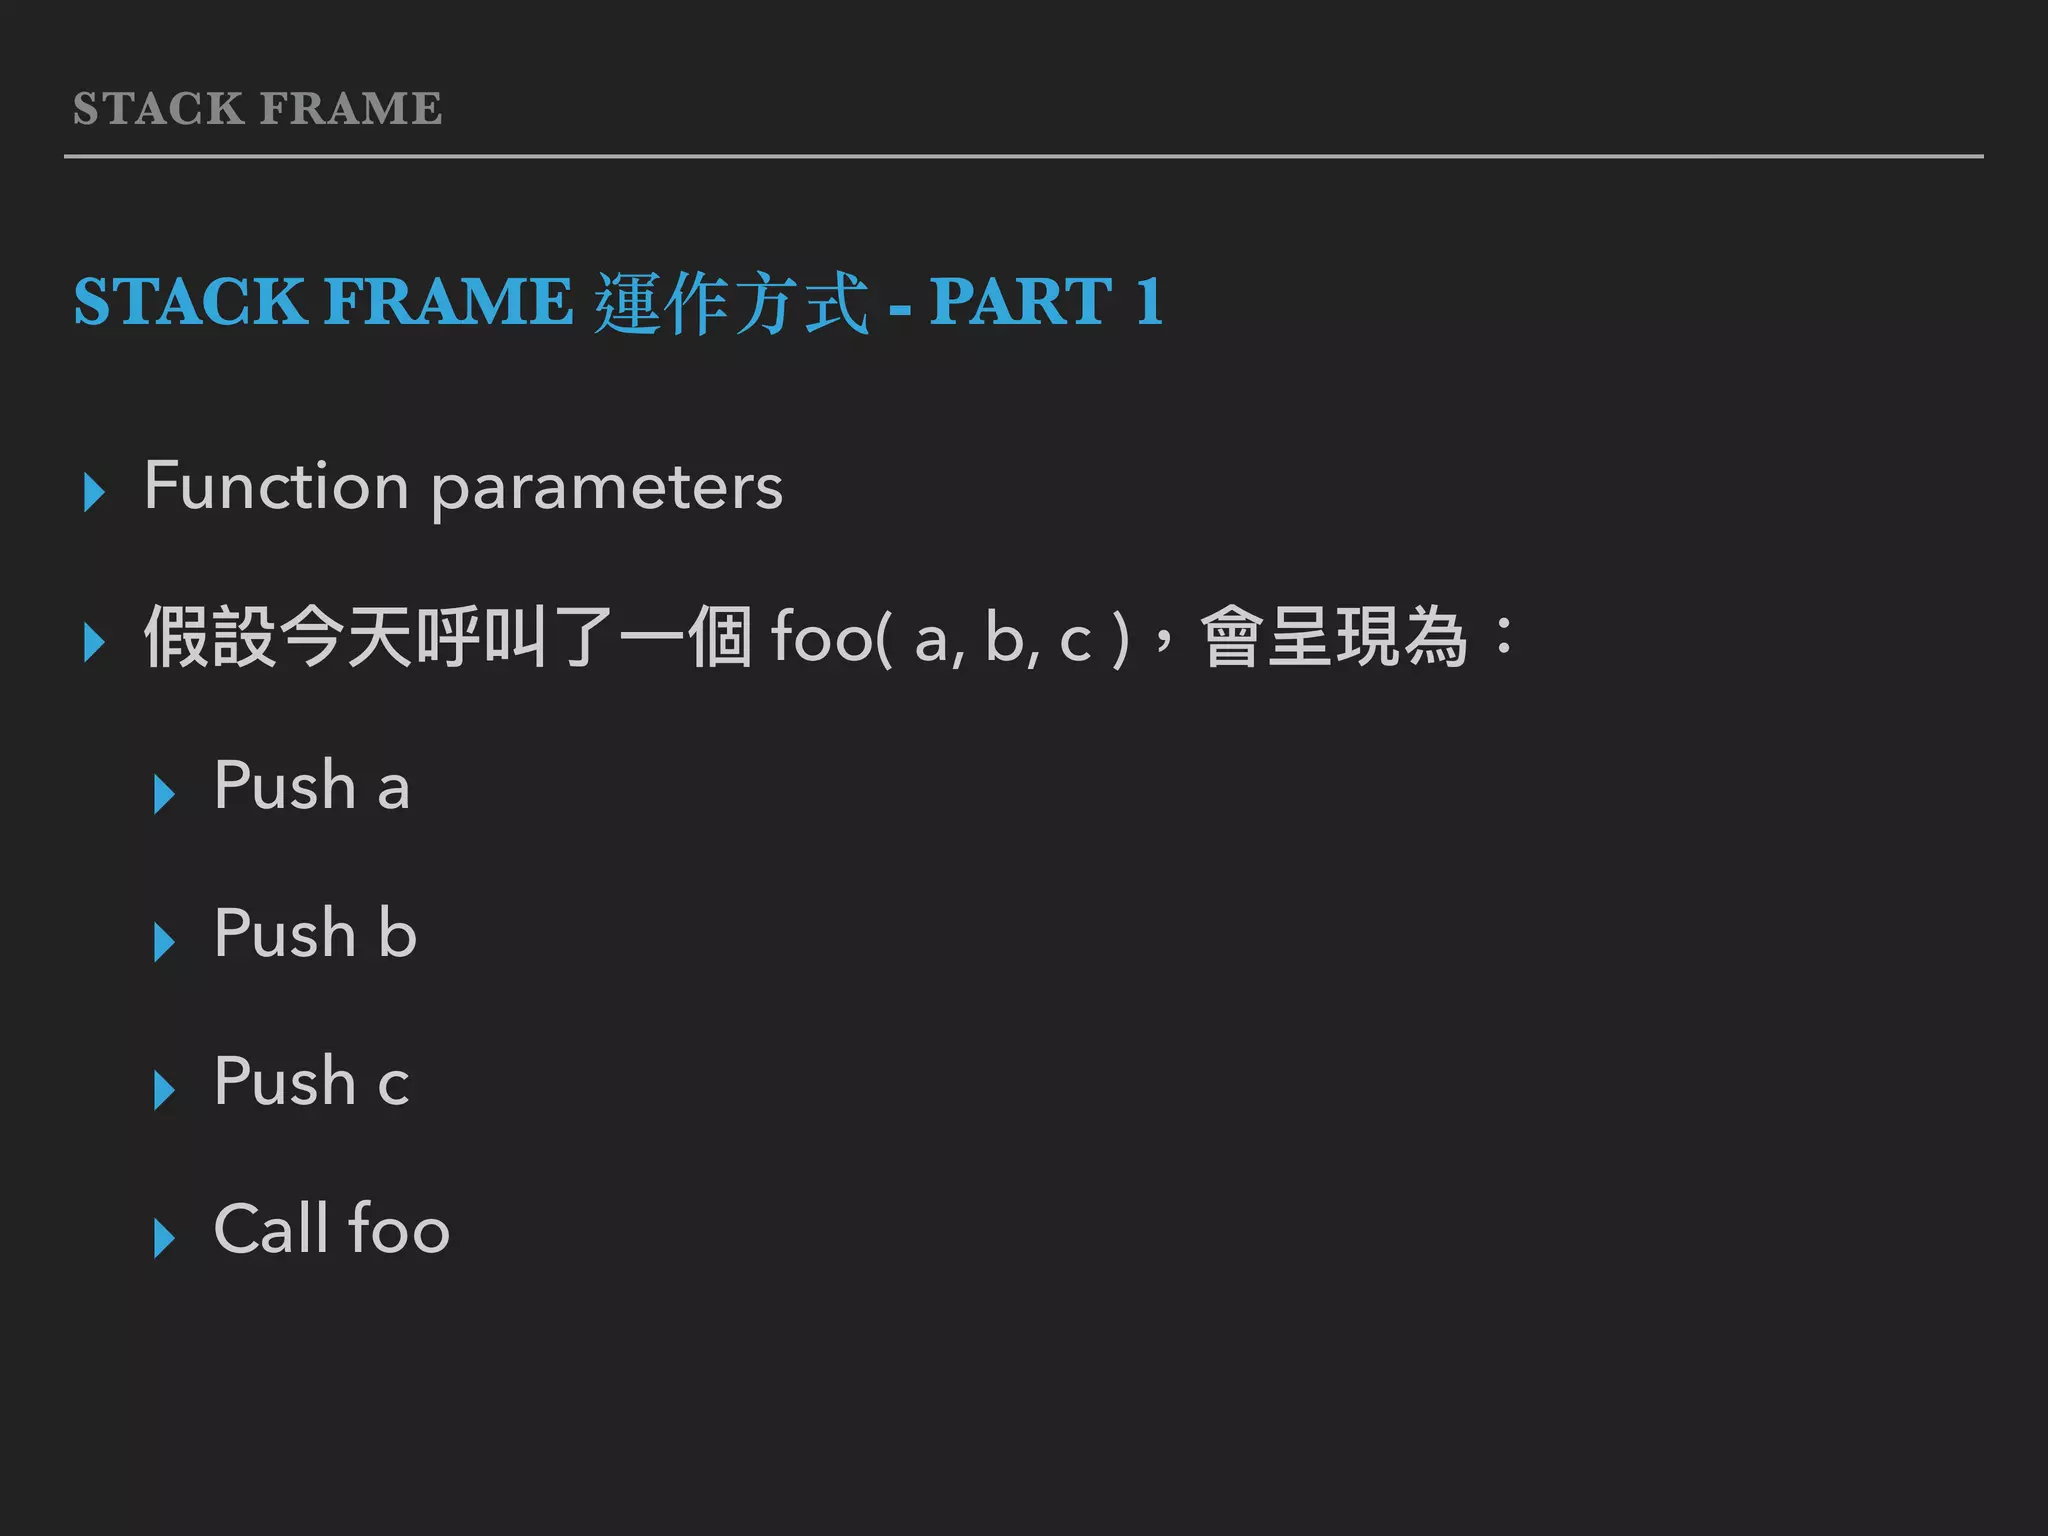Click the Push c line
Image resolution: width=2048 pixels, height=1536 pixels.
click(312, 1081)
